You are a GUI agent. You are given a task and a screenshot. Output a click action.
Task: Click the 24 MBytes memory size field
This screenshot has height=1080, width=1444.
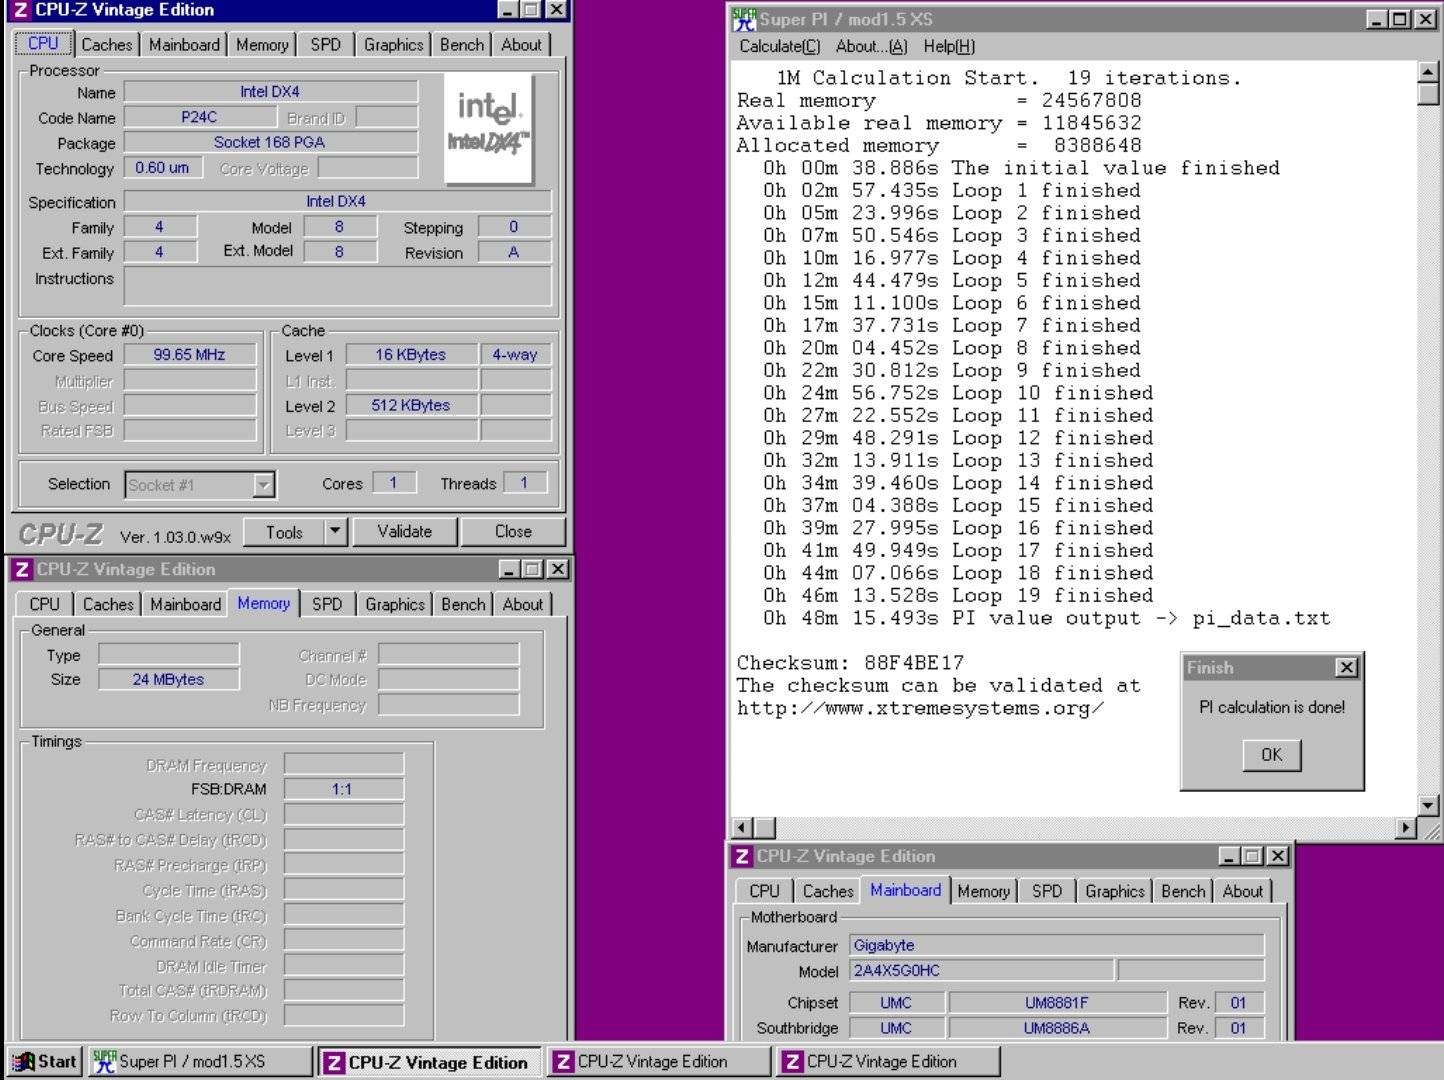pos(168,679)
